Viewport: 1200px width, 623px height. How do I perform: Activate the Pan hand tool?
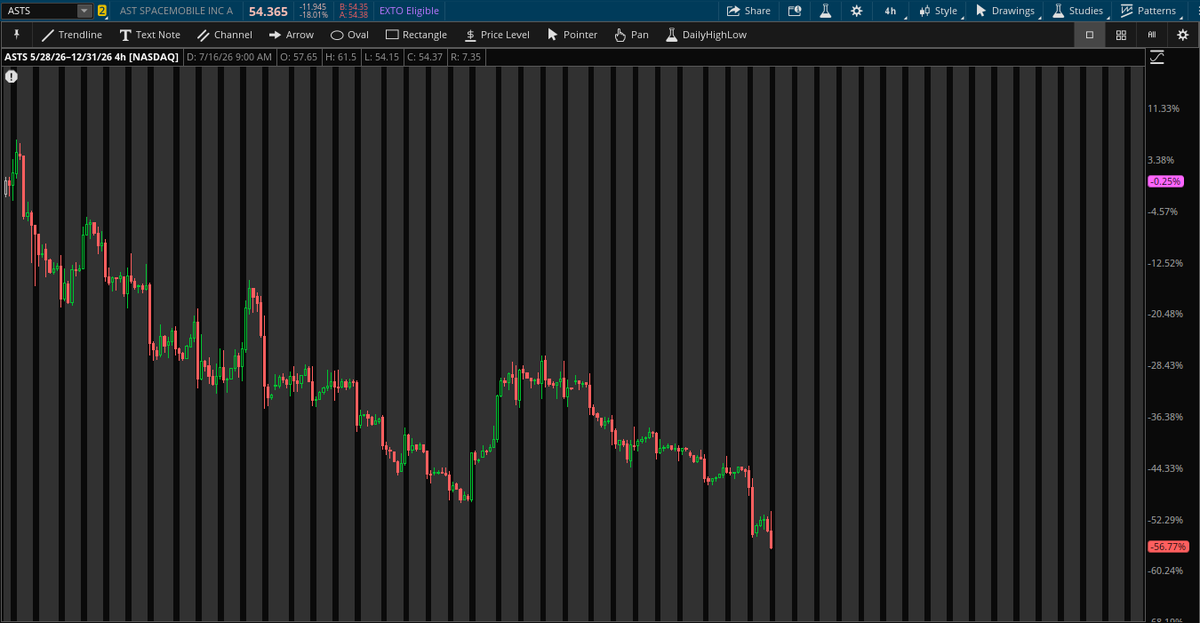pos(631,34)
